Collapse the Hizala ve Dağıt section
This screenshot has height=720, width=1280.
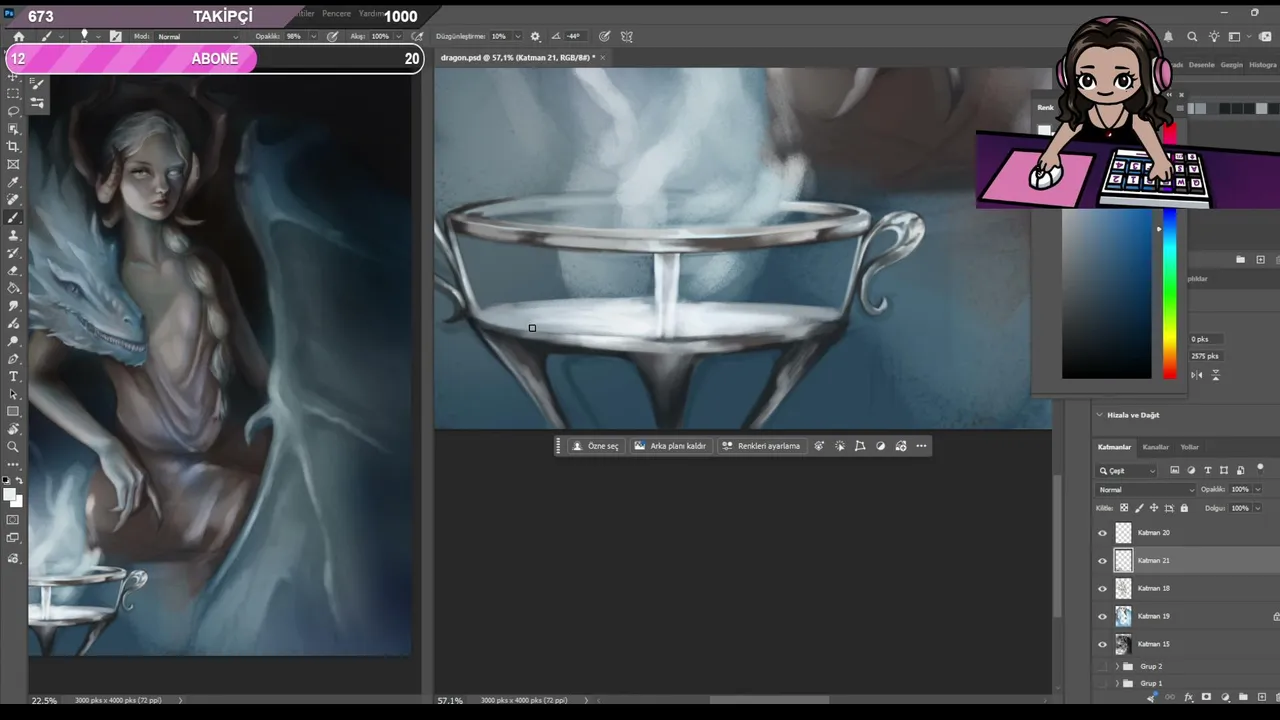click(x=1100, y=415)
